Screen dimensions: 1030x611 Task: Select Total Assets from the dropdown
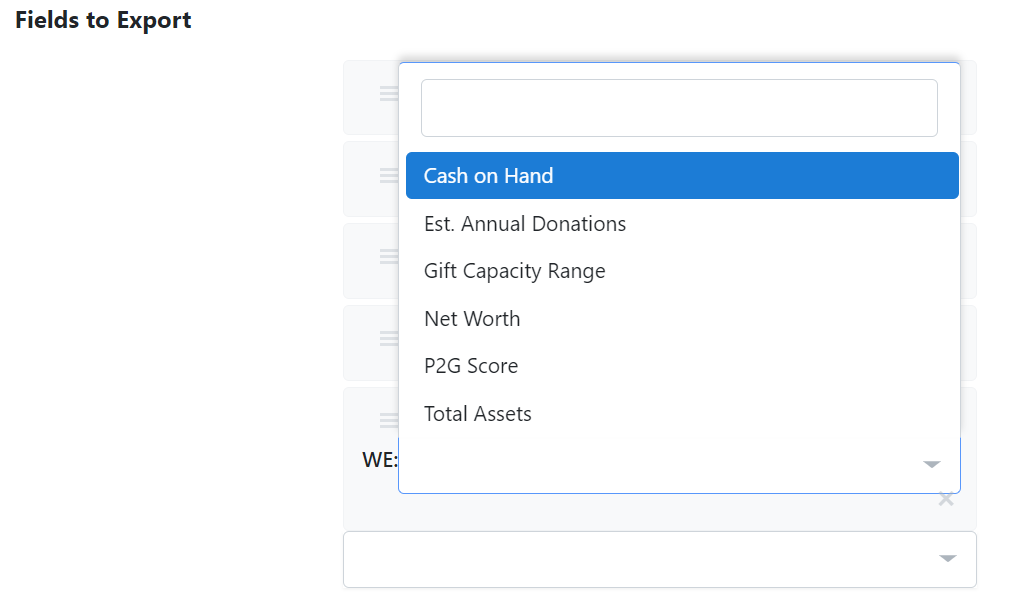477,413
